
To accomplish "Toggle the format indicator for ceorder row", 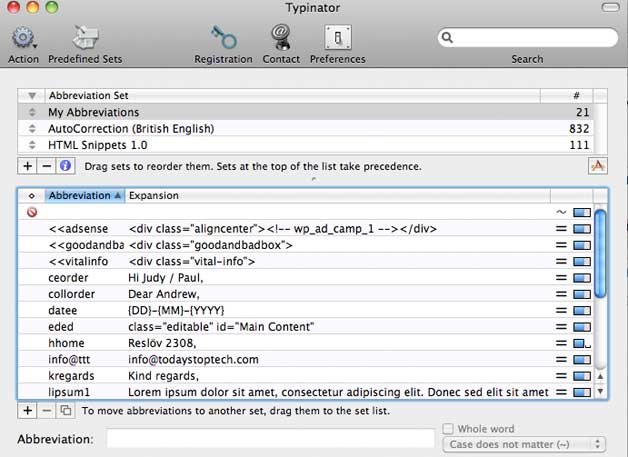I will [582, 278].
